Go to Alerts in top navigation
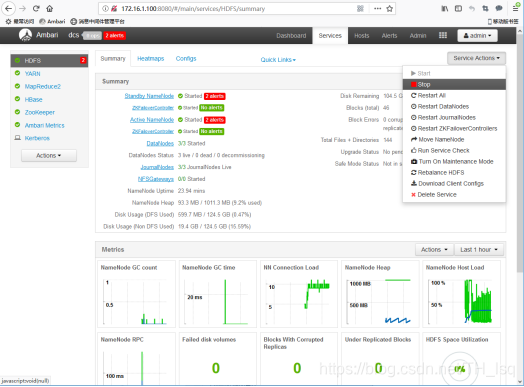The image size is (524, 387). coord(389,35)
